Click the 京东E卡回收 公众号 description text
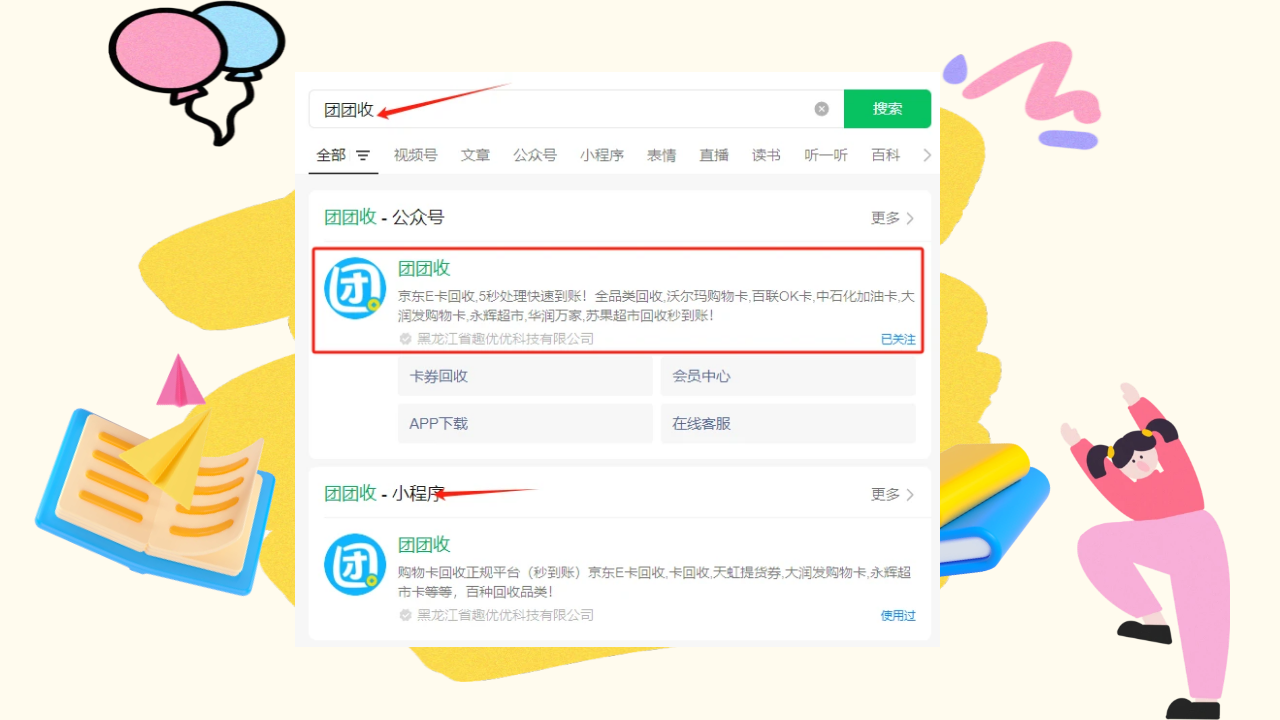This screenshot has height=720, width=1280. [656, 306]
